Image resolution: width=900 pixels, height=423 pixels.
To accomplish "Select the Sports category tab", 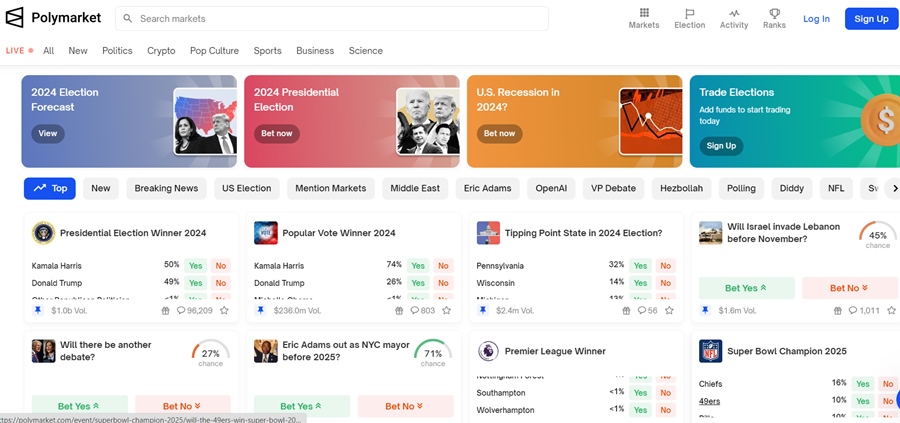I will 267,51.
